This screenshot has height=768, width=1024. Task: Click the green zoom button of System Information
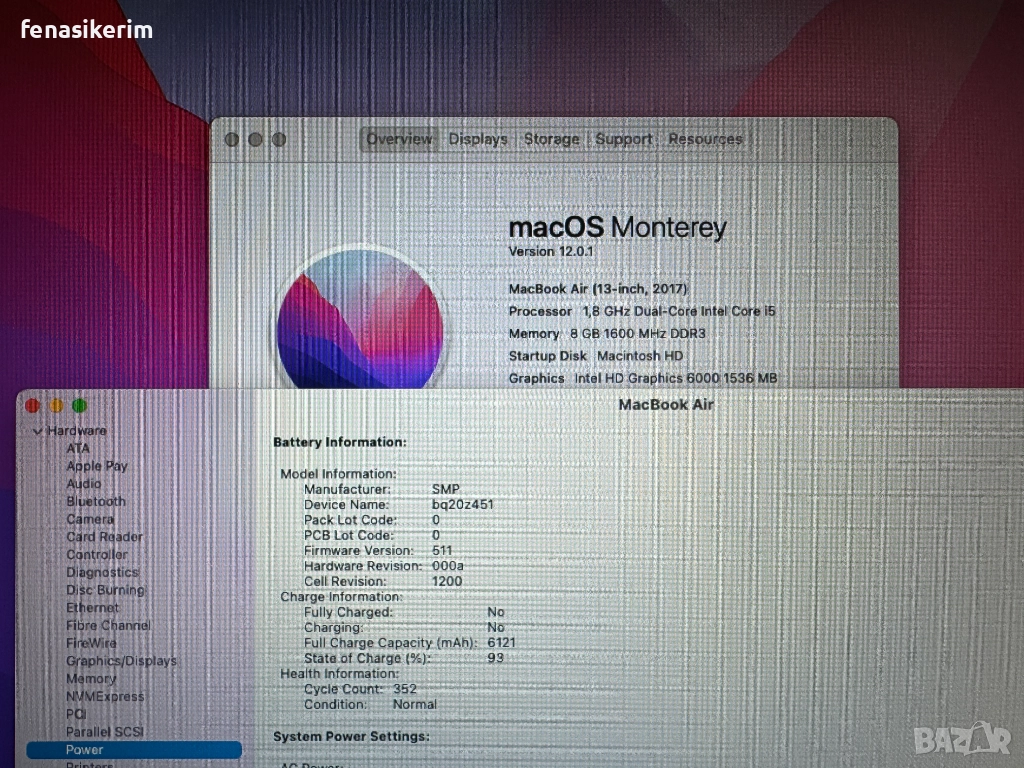[80, 405]
